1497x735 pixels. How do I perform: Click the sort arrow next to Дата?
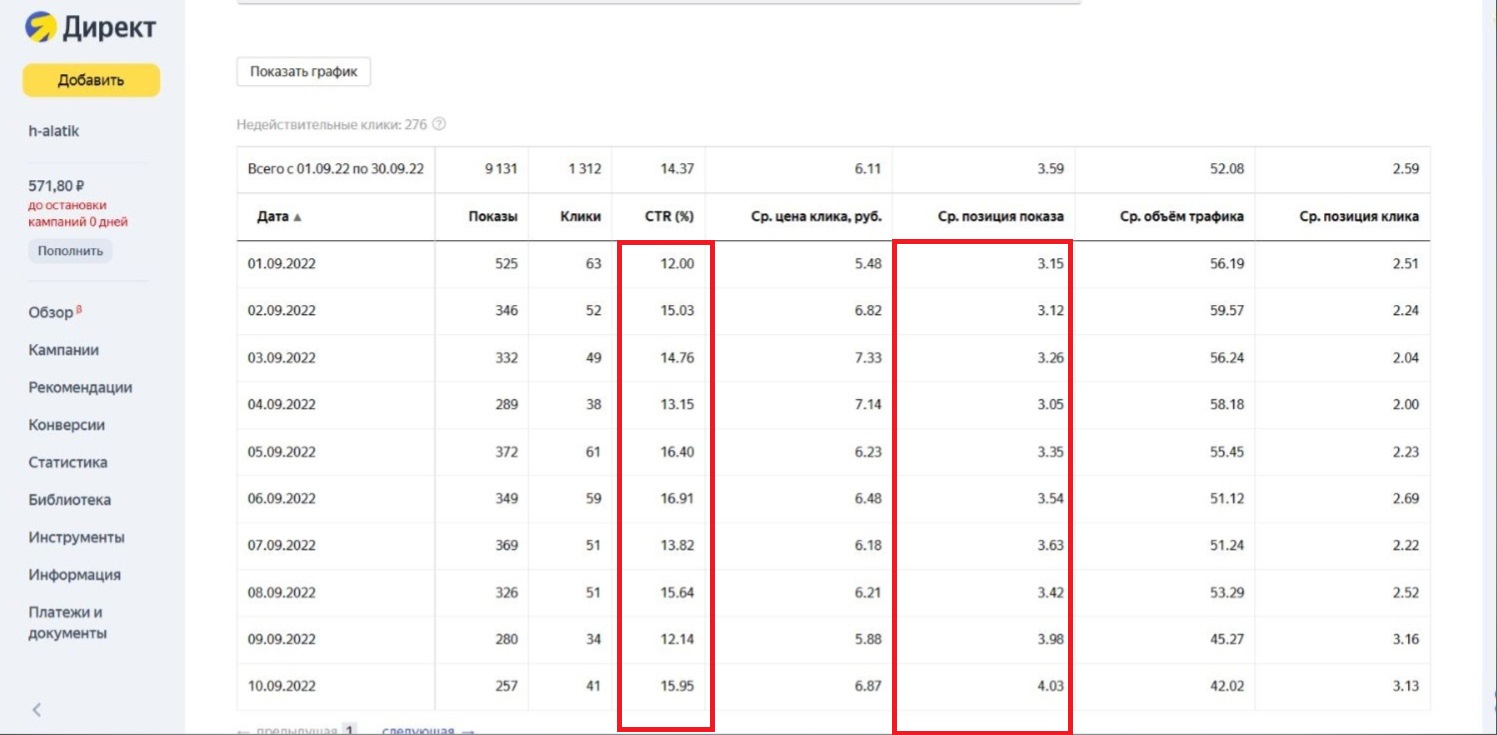point(297,217)
